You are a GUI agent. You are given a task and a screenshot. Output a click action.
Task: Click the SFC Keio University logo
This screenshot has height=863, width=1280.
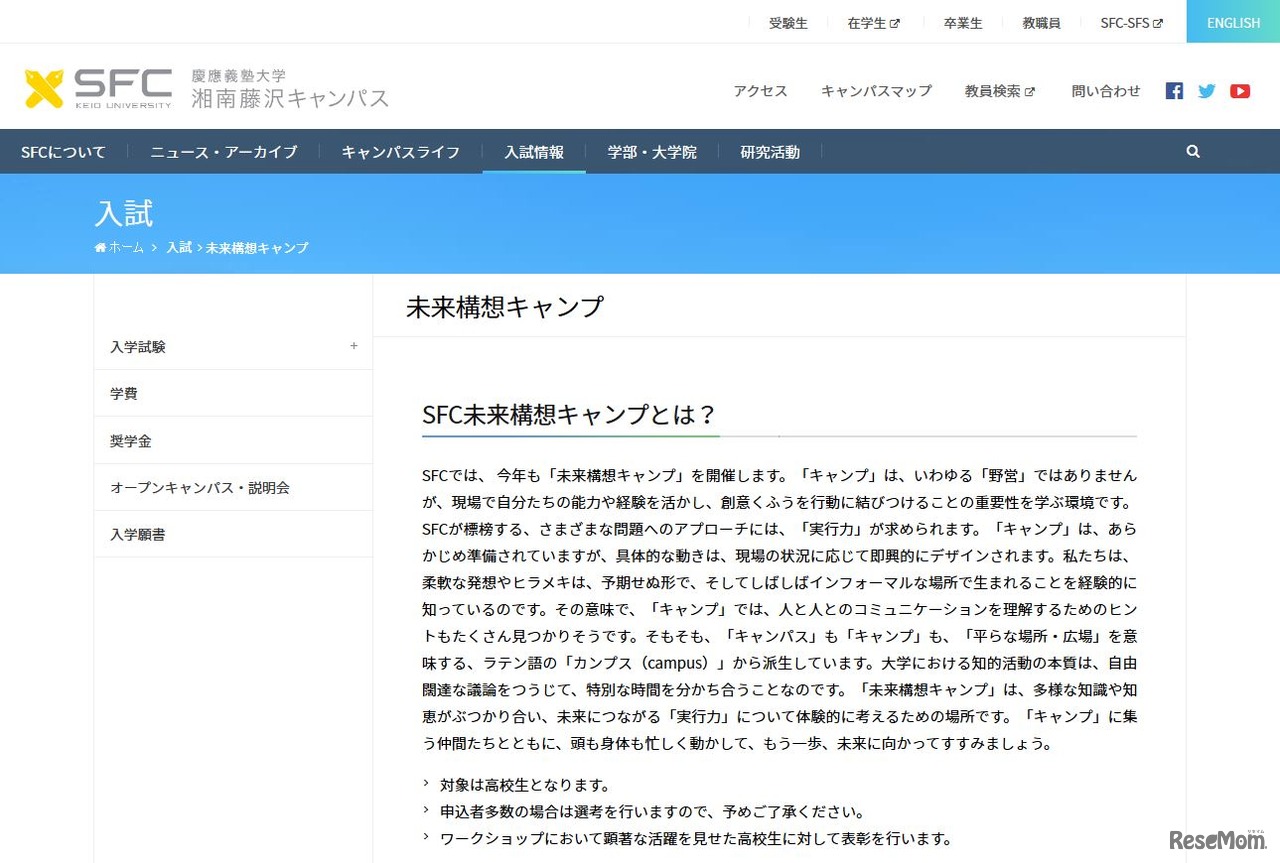(x=98, y=86)
